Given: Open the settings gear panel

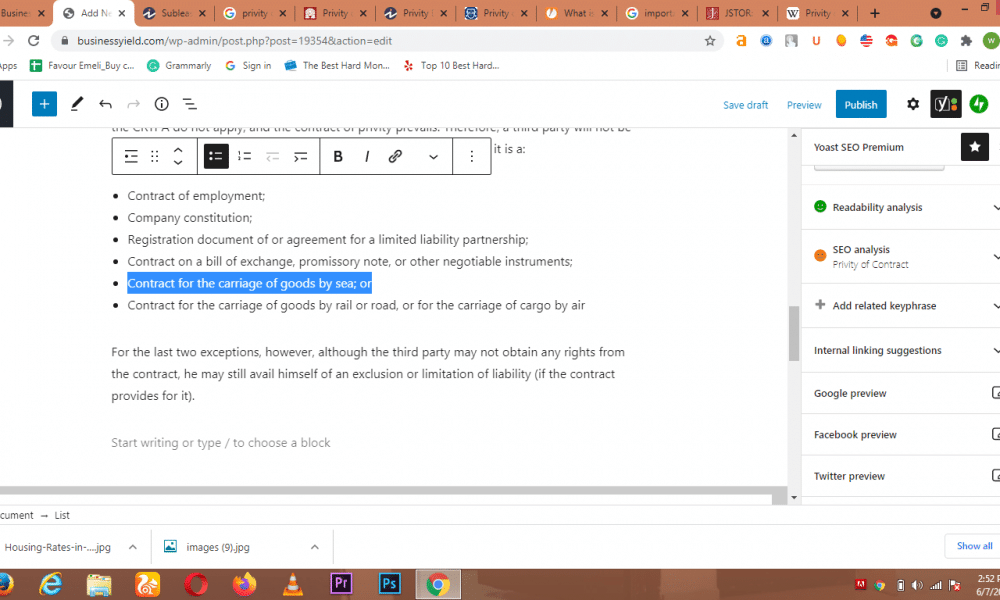Looking at the screenshot, I should (x=912, y=104).
